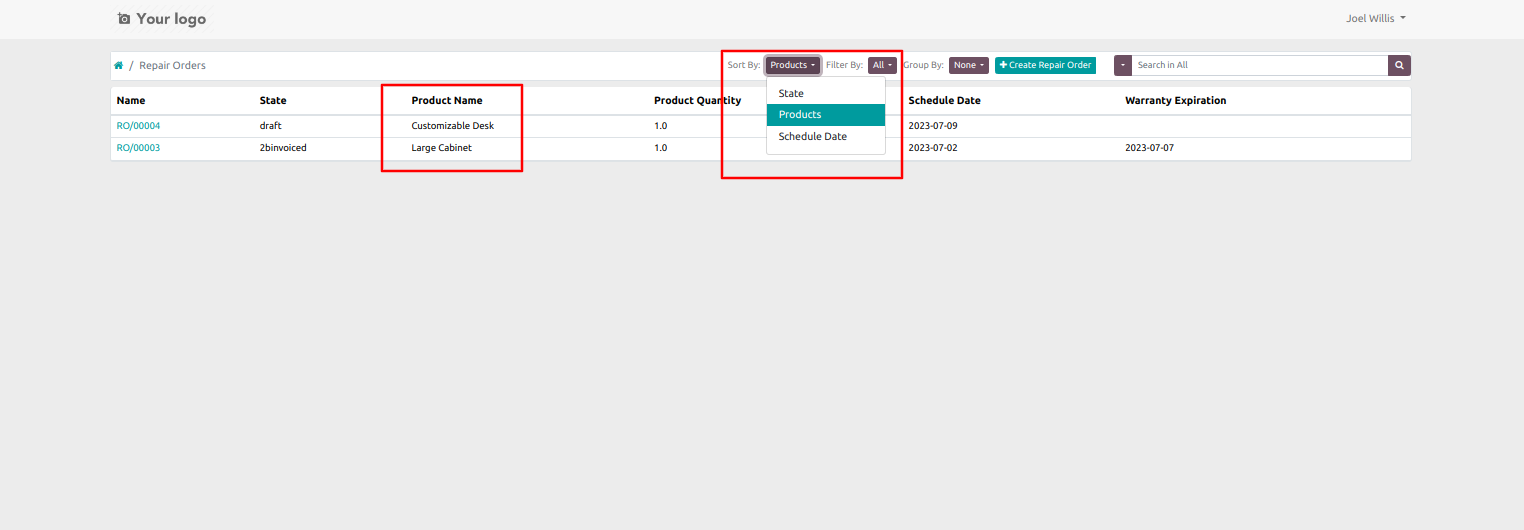The width and height of the screenshot is (1524, 530).
Task: Open repair order RO/00003
Action: 138,148
